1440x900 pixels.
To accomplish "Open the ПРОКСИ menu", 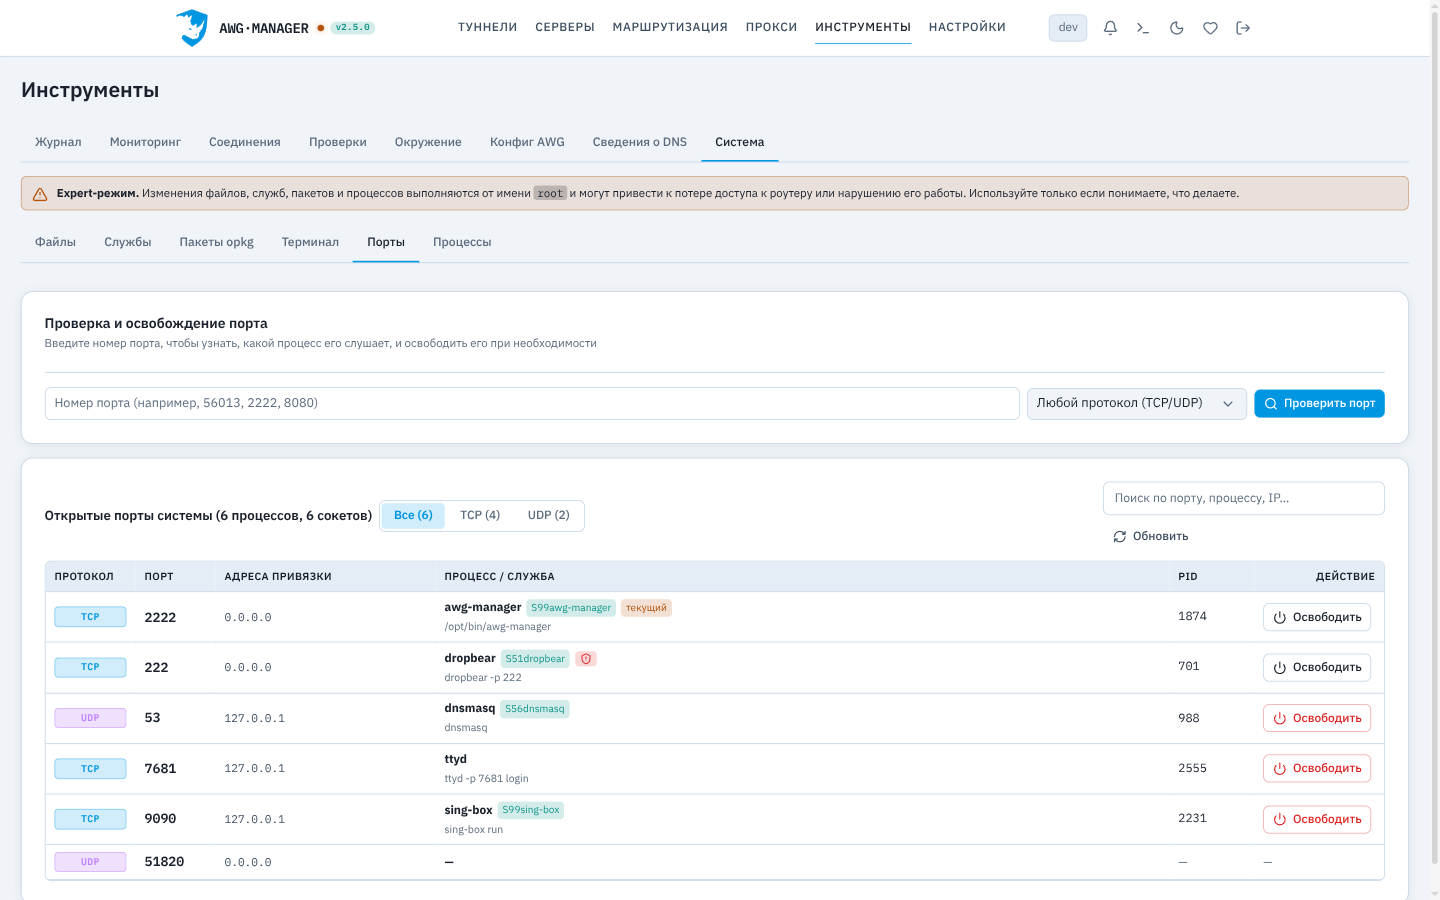I will (772, 28).
